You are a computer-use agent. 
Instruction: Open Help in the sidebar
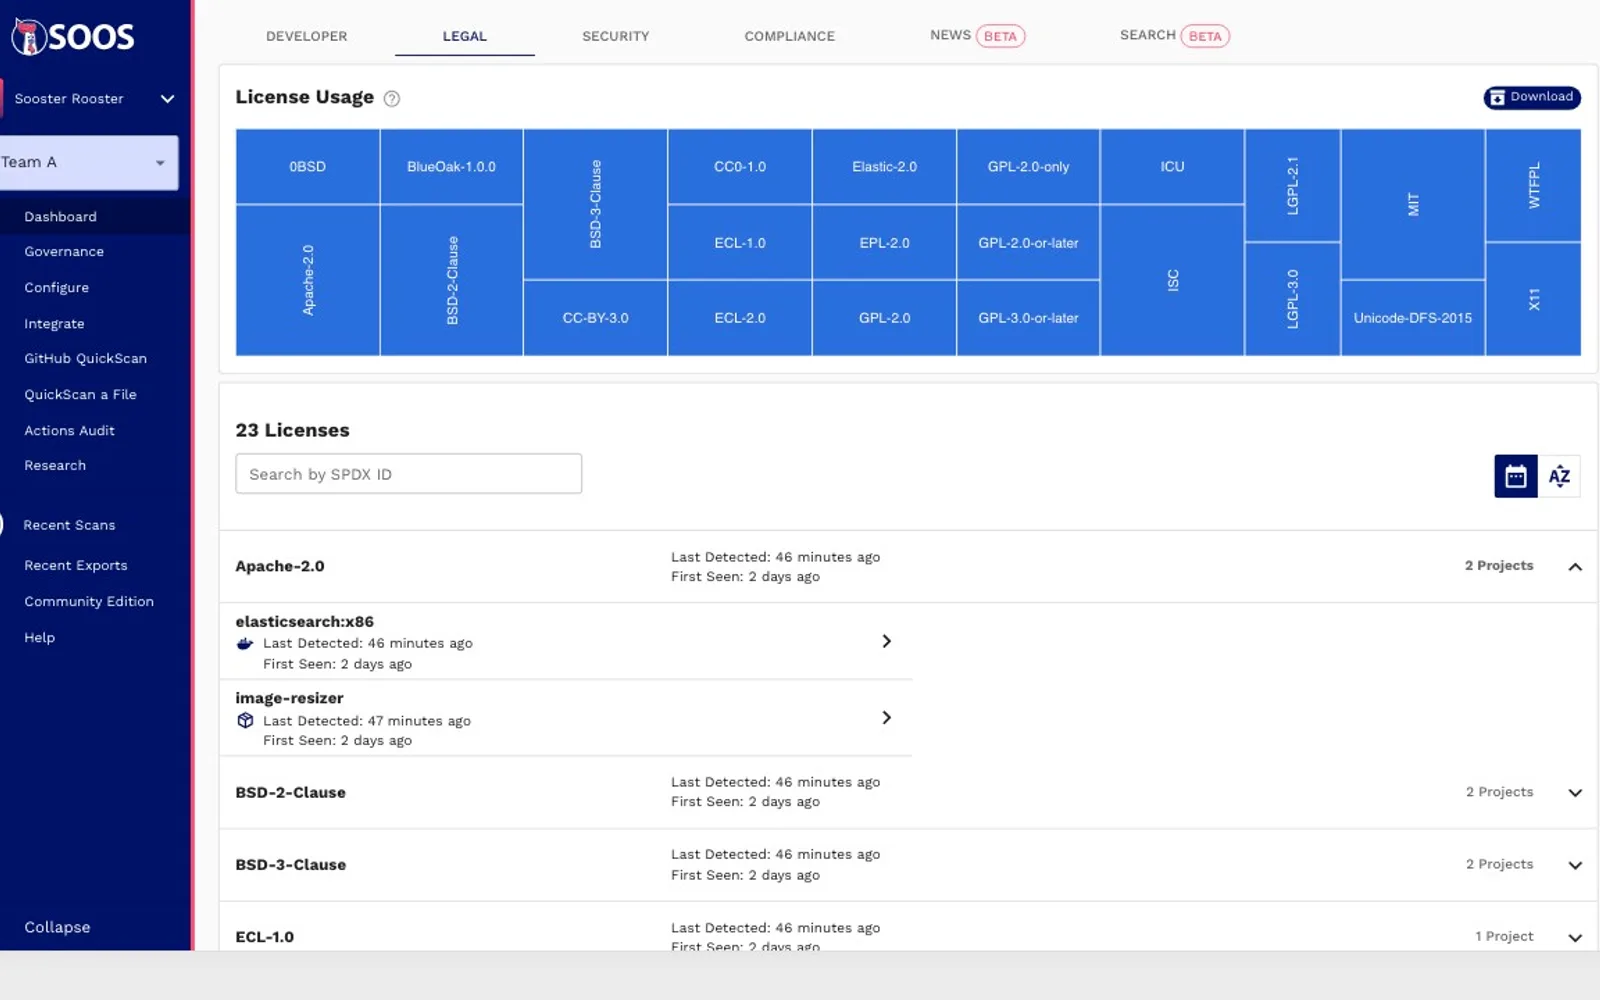coord(40,638)
